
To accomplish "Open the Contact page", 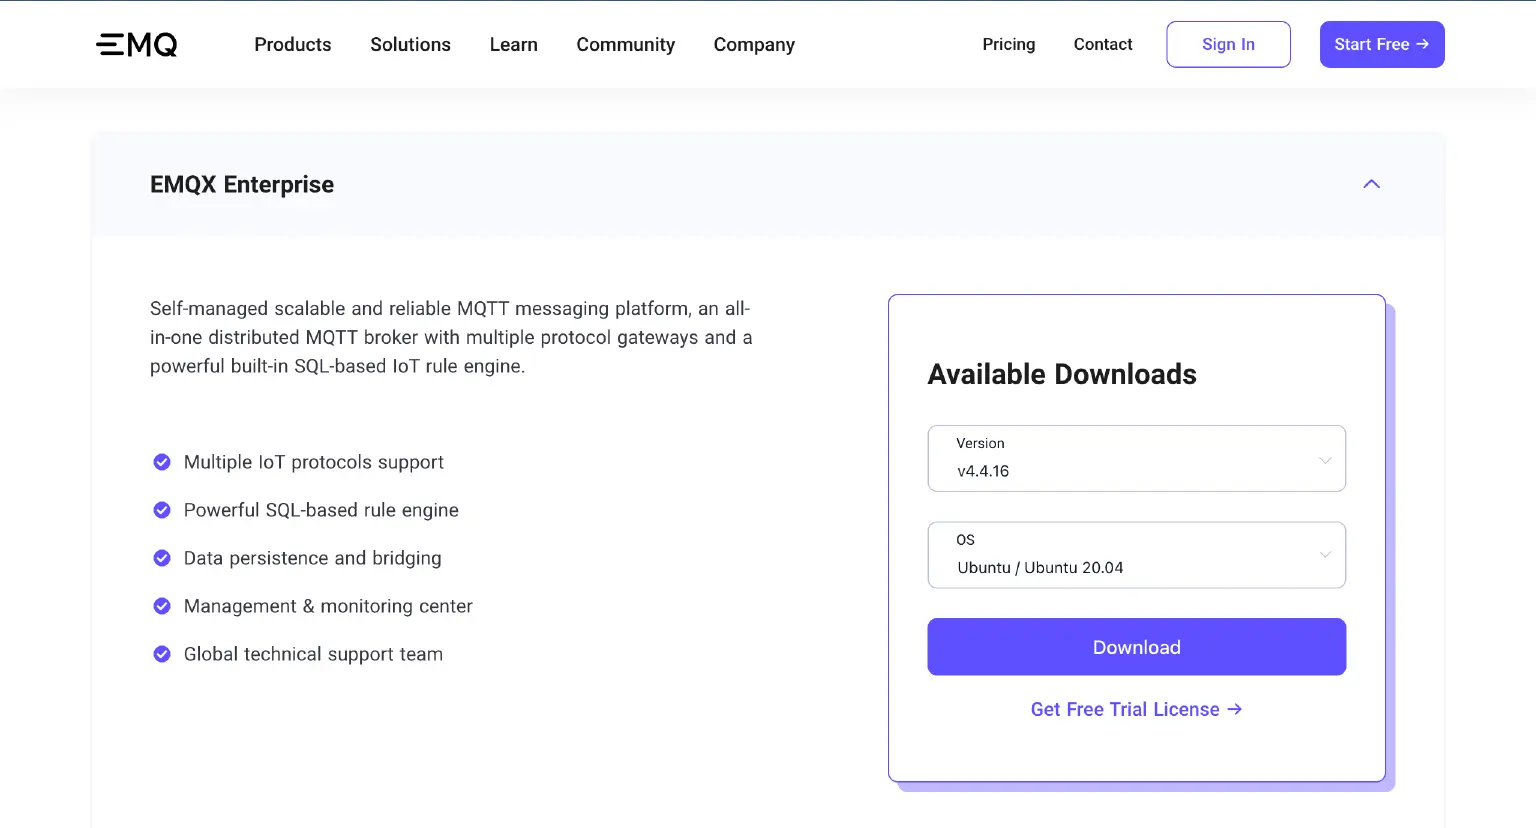I will pos(1102,44).
